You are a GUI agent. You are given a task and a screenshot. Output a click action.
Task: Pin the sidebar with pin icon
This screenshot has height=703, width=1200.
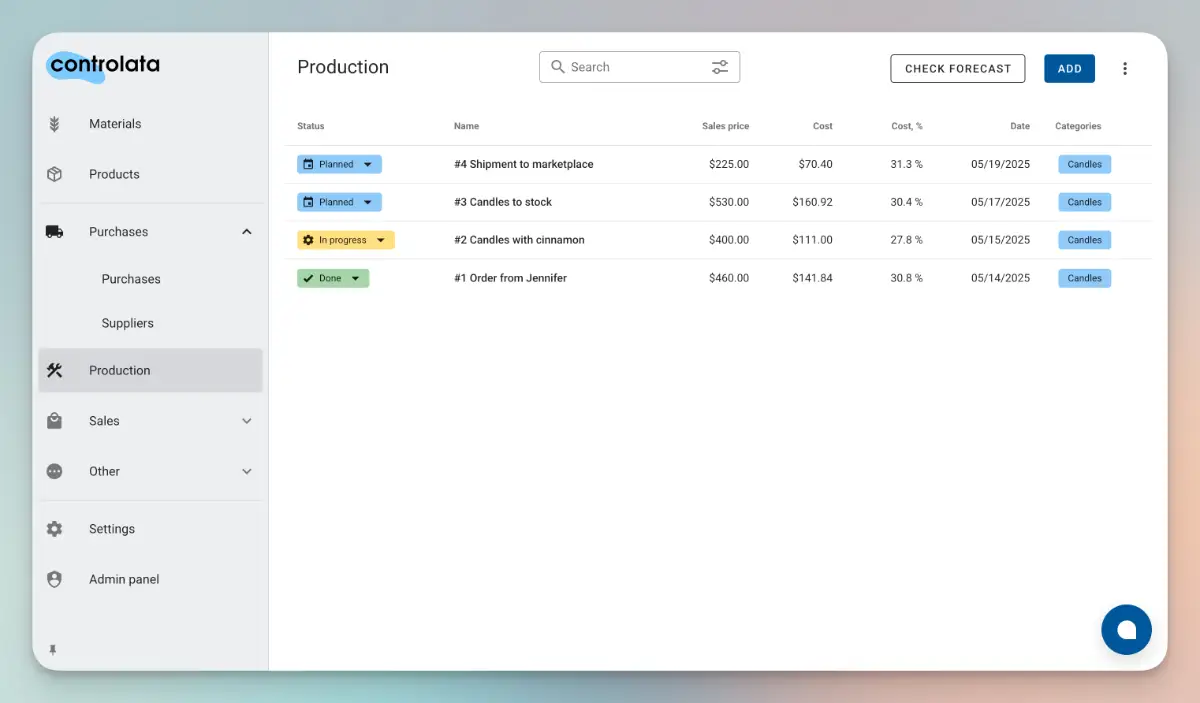(x=53, y=650)
